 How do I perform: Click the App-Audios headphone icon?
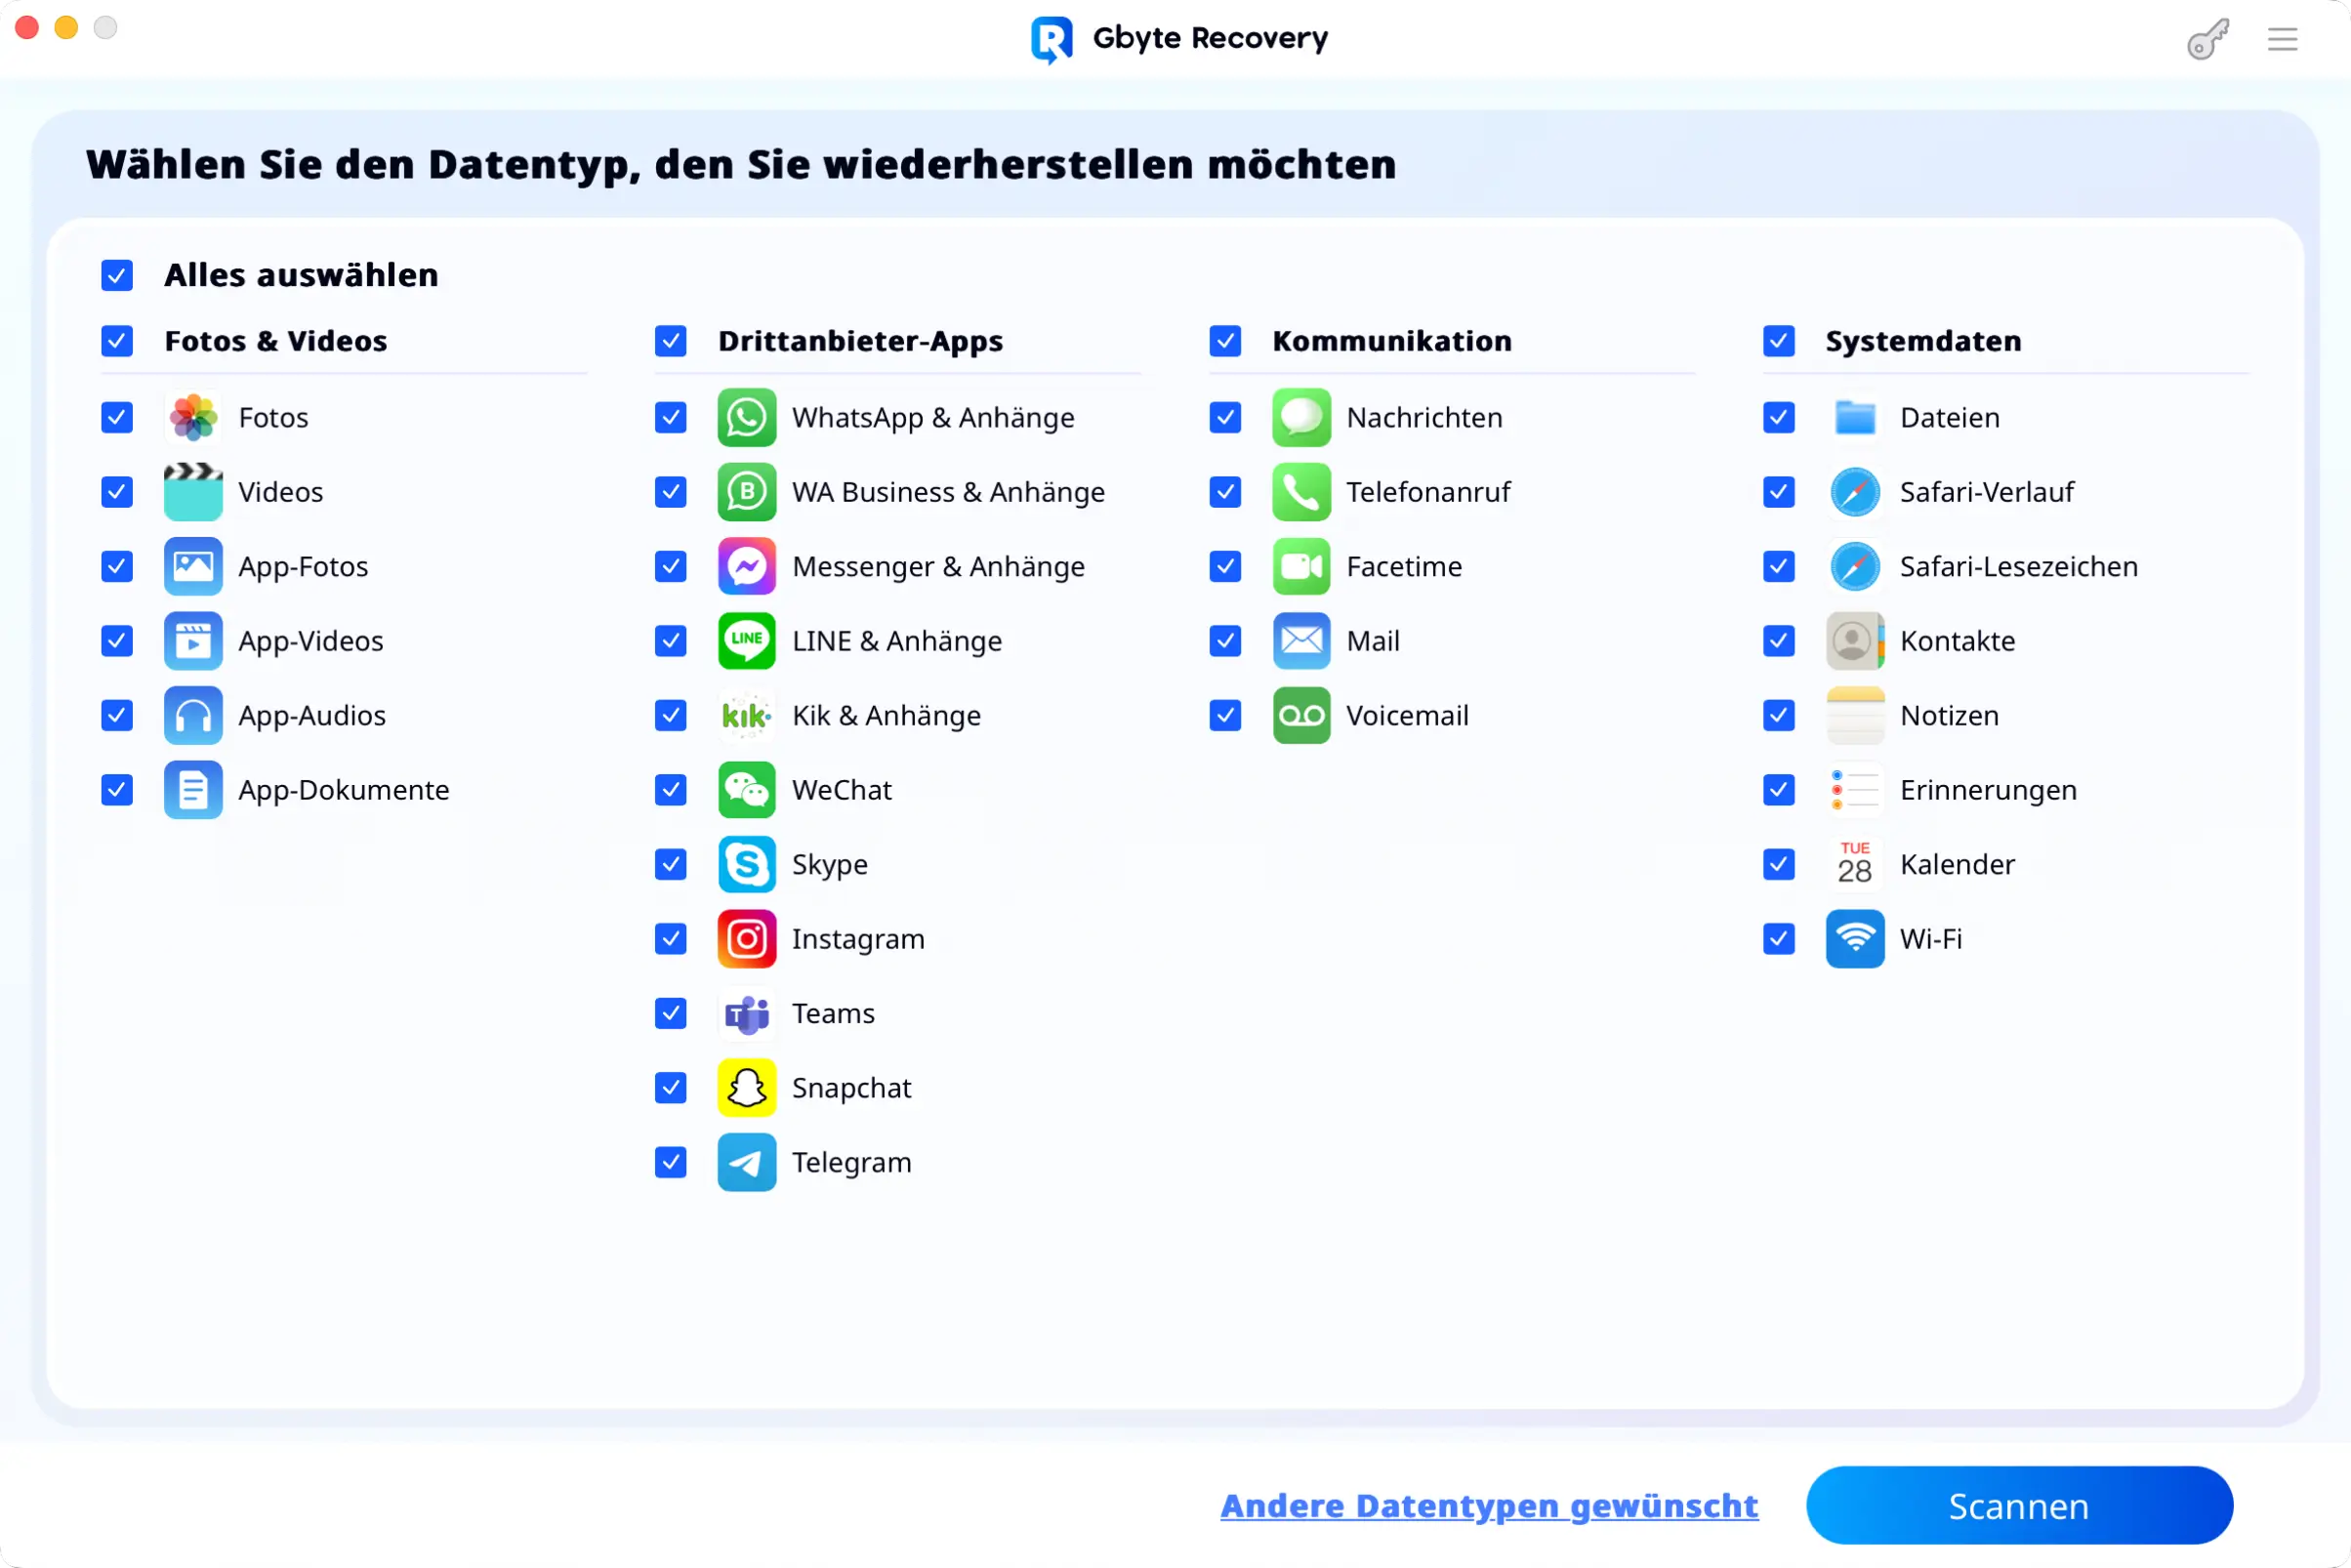tap(193, 715)
